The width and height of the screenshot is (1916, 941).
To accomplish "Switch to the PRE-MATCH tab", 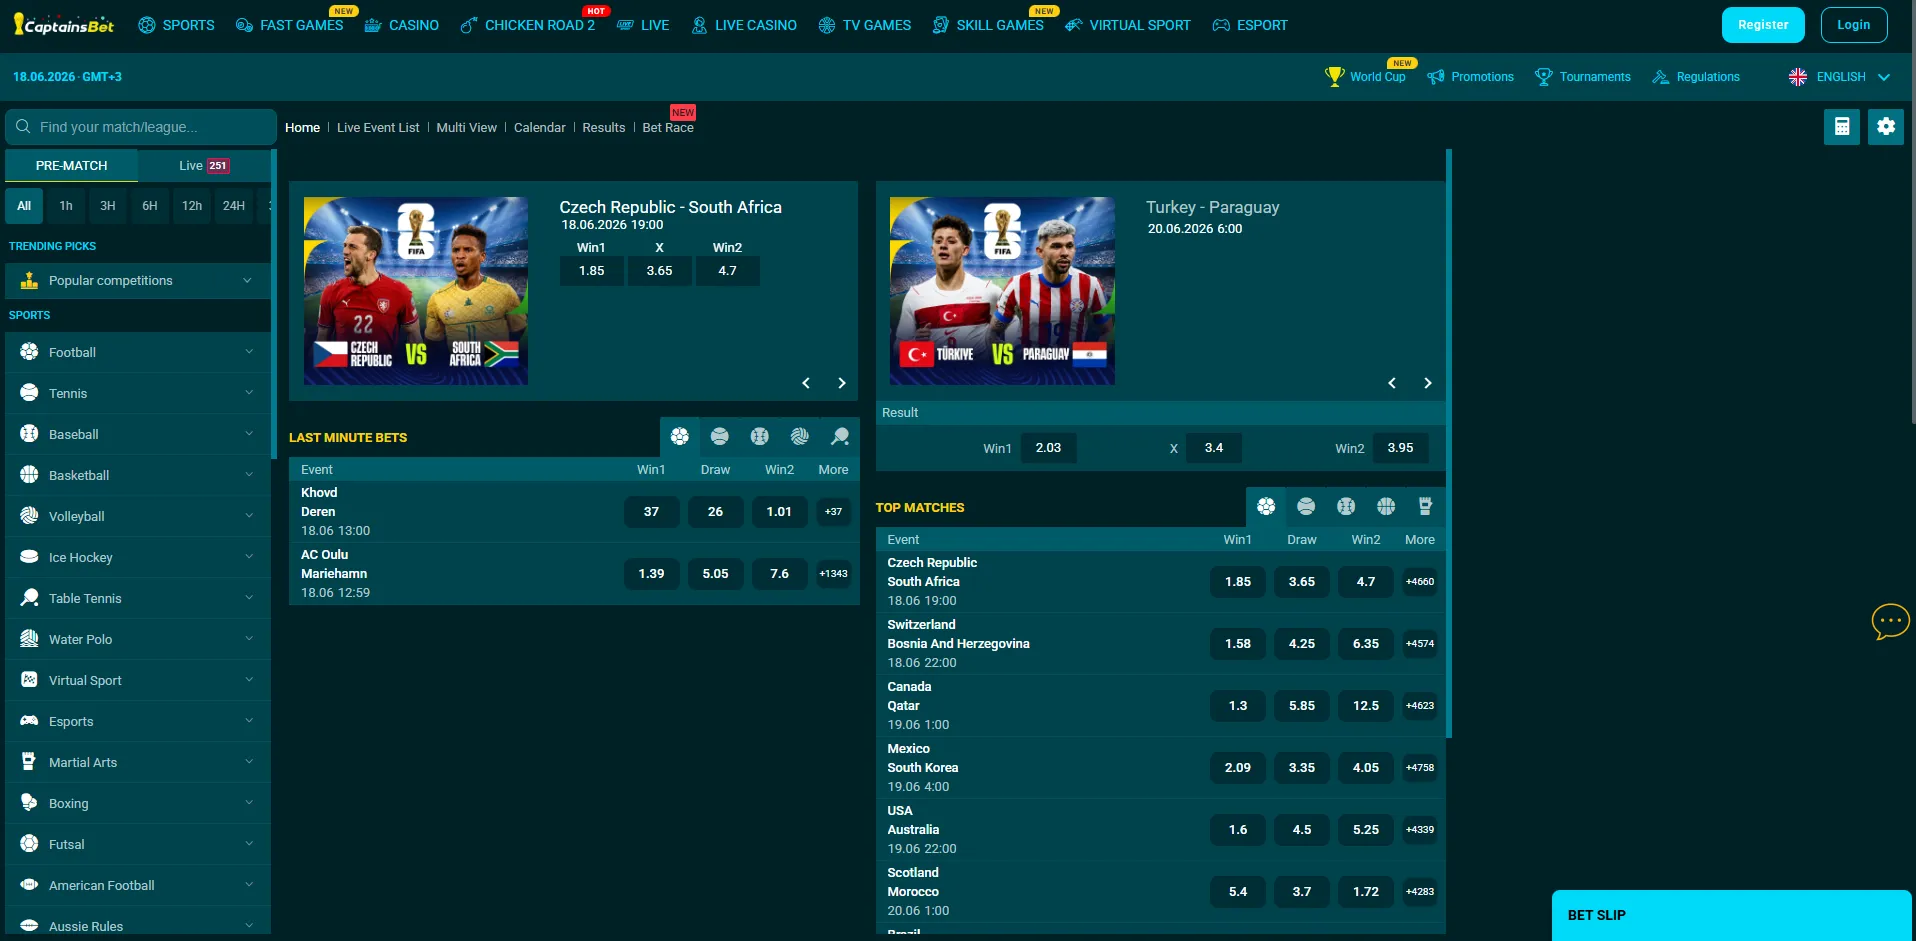I will tap(71, 166).
